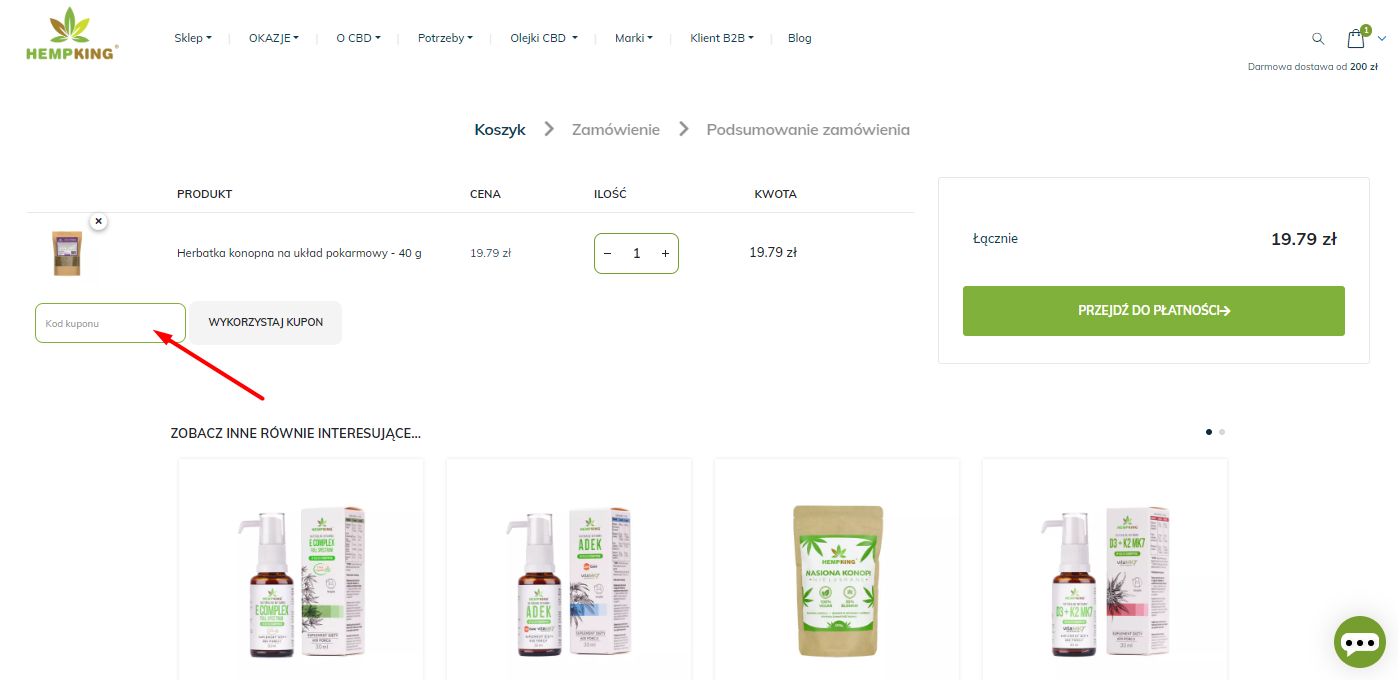The width and height of the screenshot is (1398, 680).
Task: Expand the OKAZJE dropdown
Action: coord(274,38)
